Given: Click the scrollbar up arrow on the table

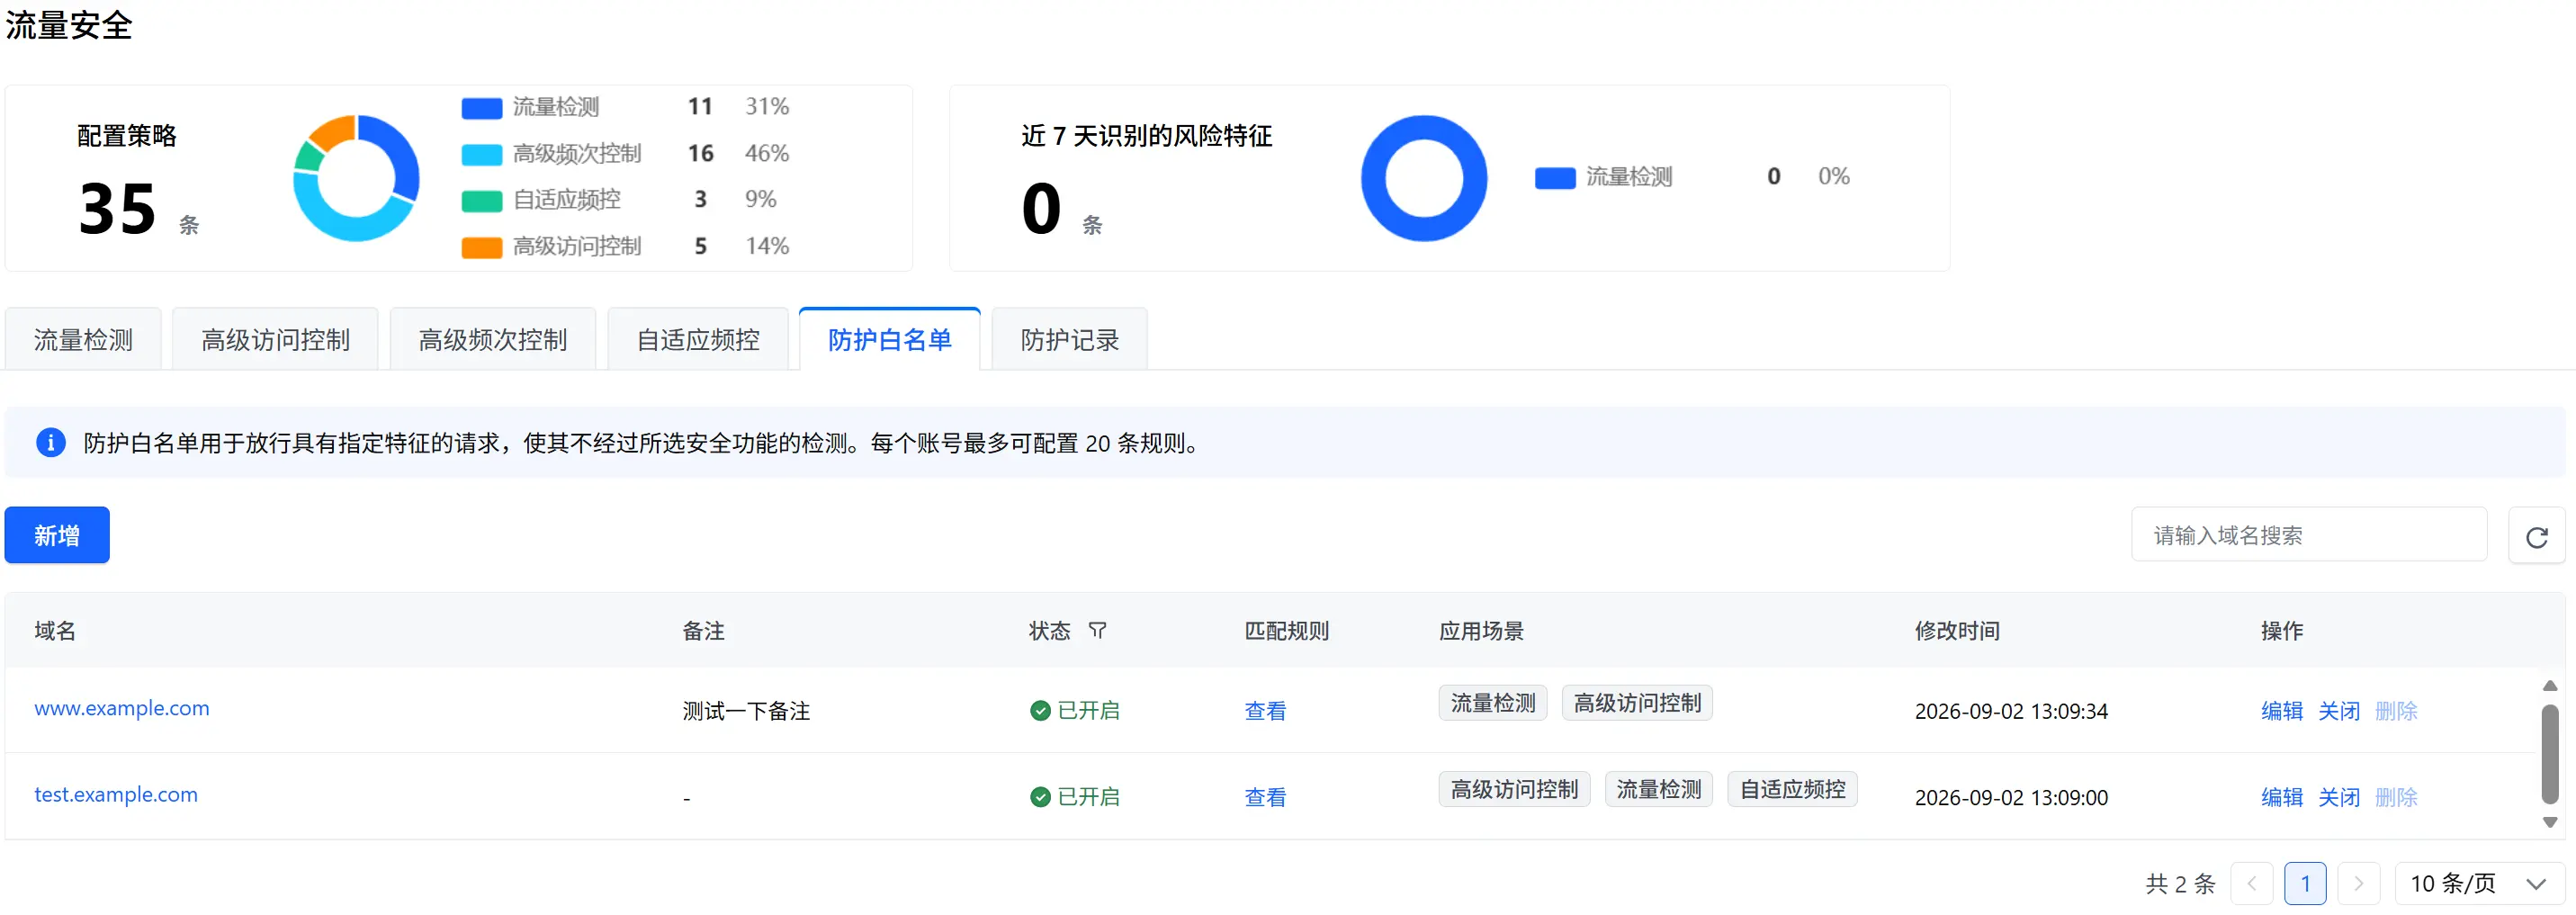Looking at the screenshot, I should click(2549, 685).
